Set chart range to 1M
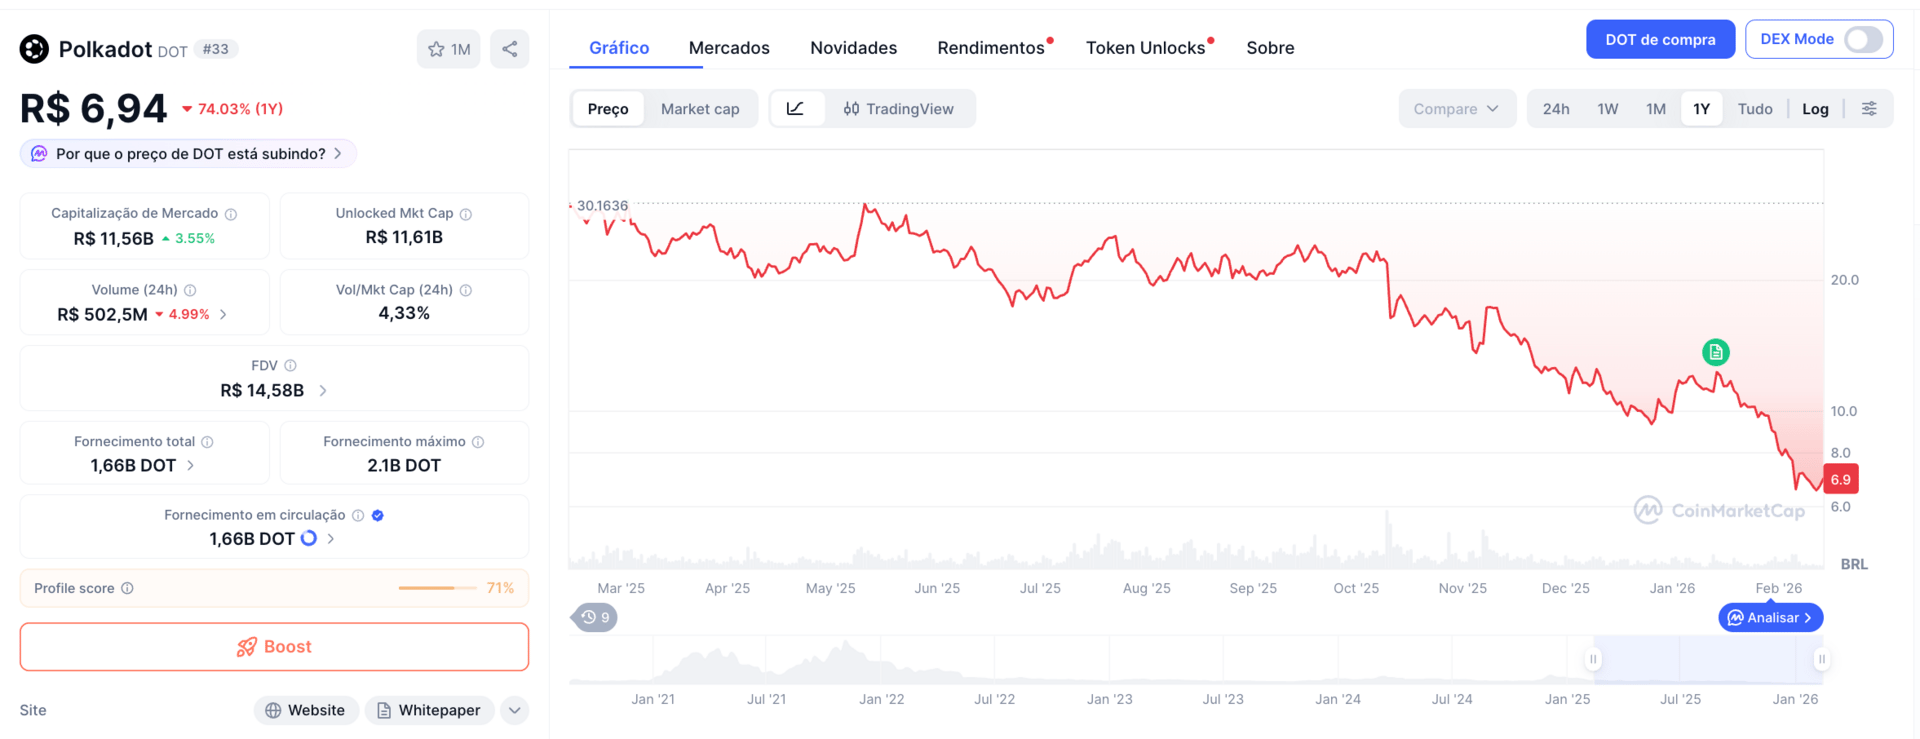Screen dimensions: 1920x739 1656,109
